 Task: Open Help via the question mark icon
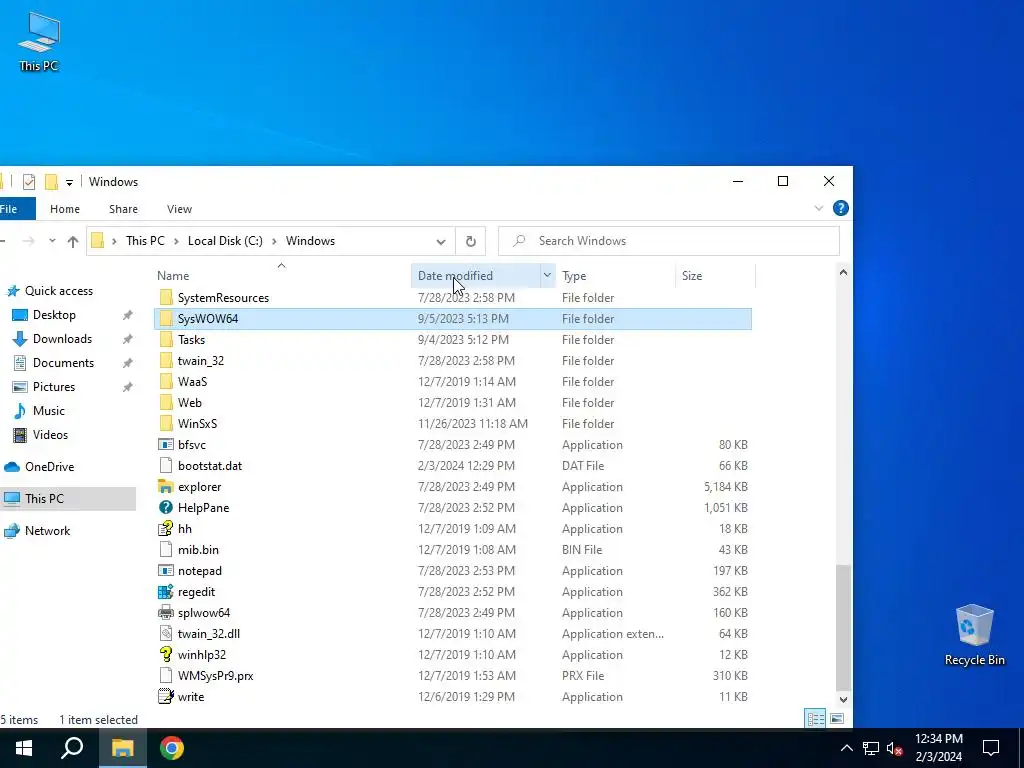click(840, 208)
